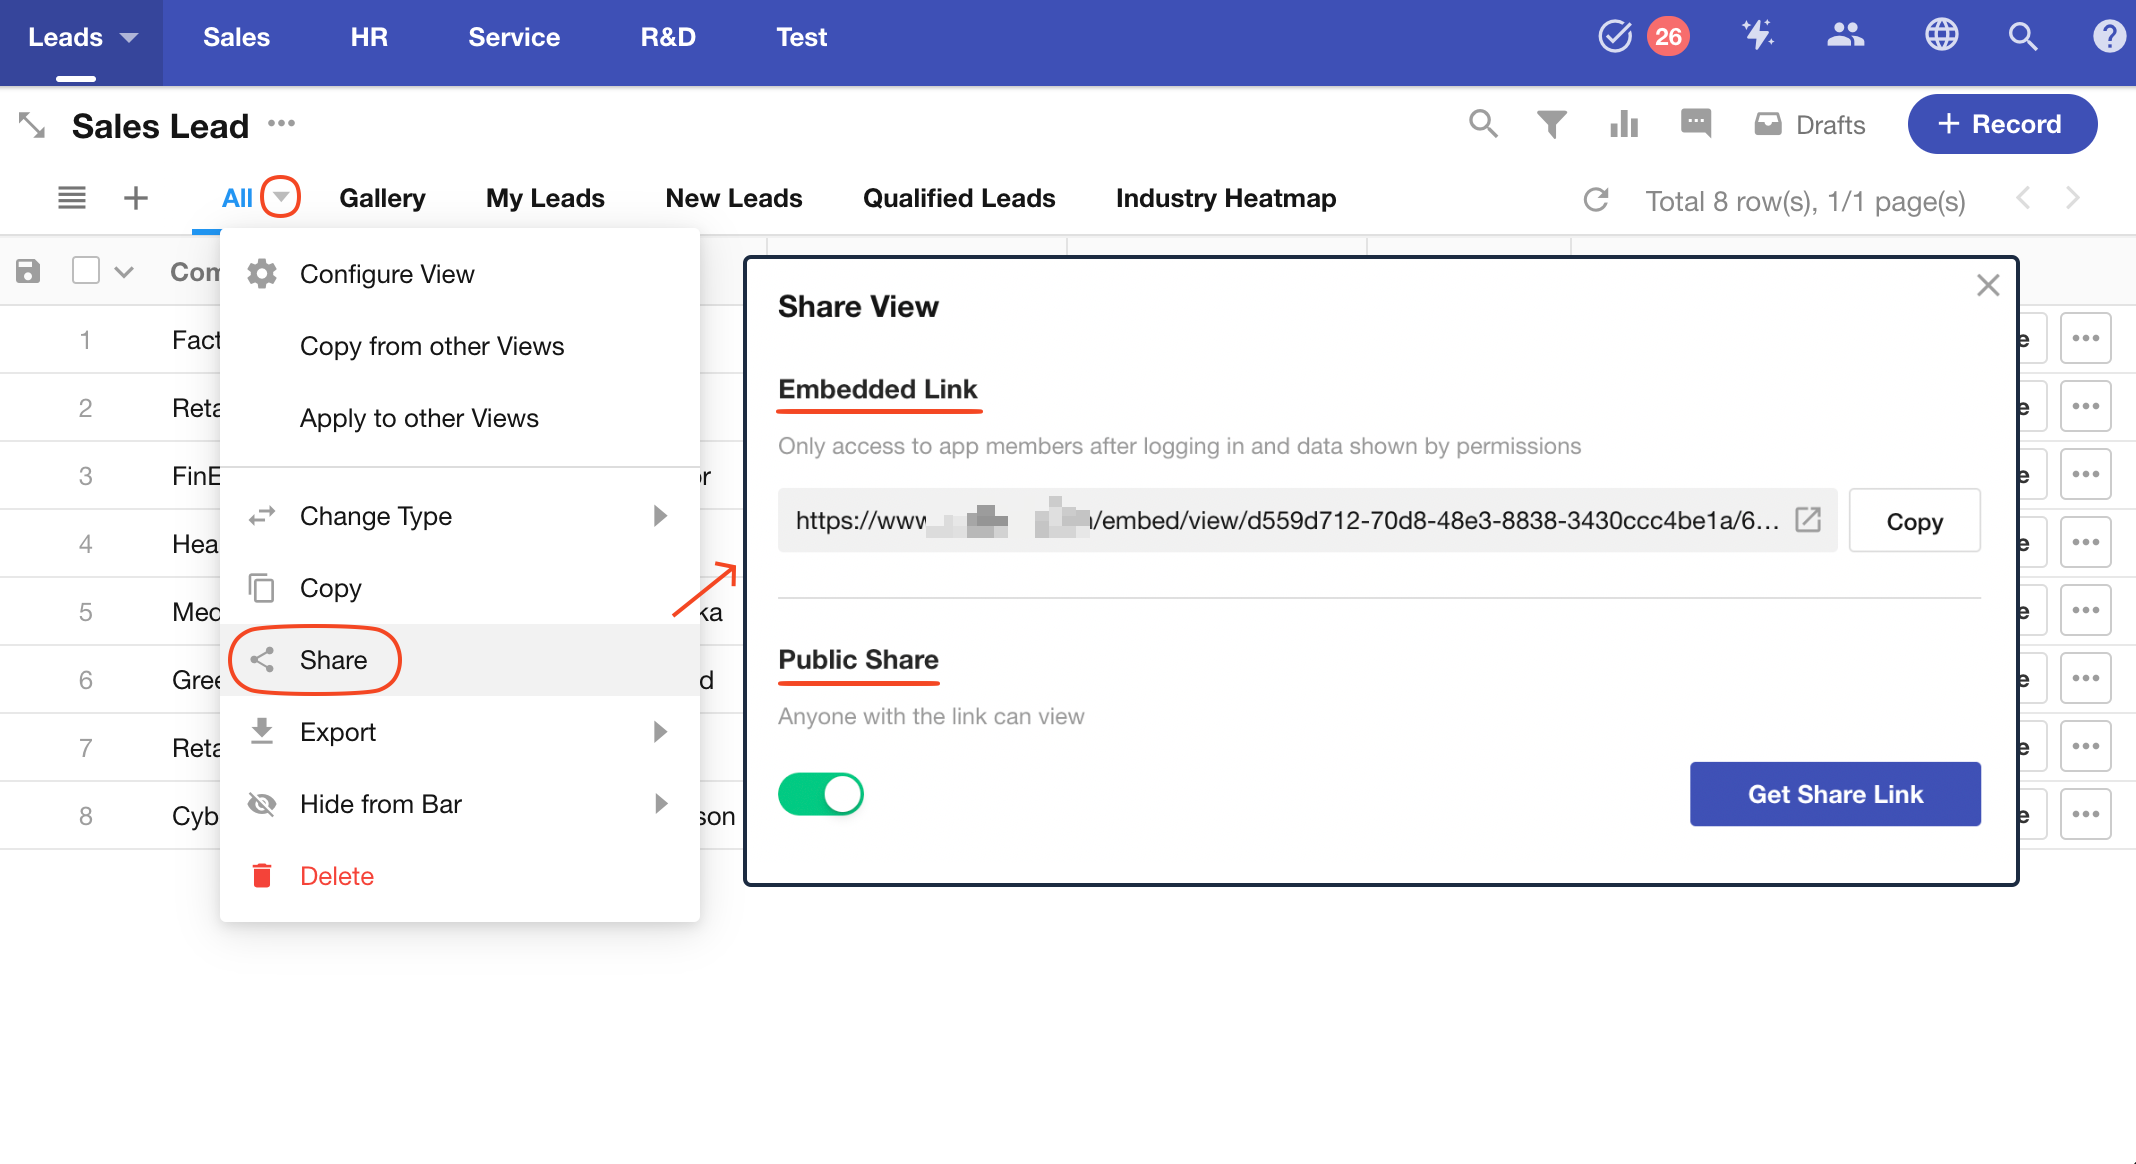Add a new view with plus icon
This screenshot has height=1164, width=2136.
[x=136, y=198]
